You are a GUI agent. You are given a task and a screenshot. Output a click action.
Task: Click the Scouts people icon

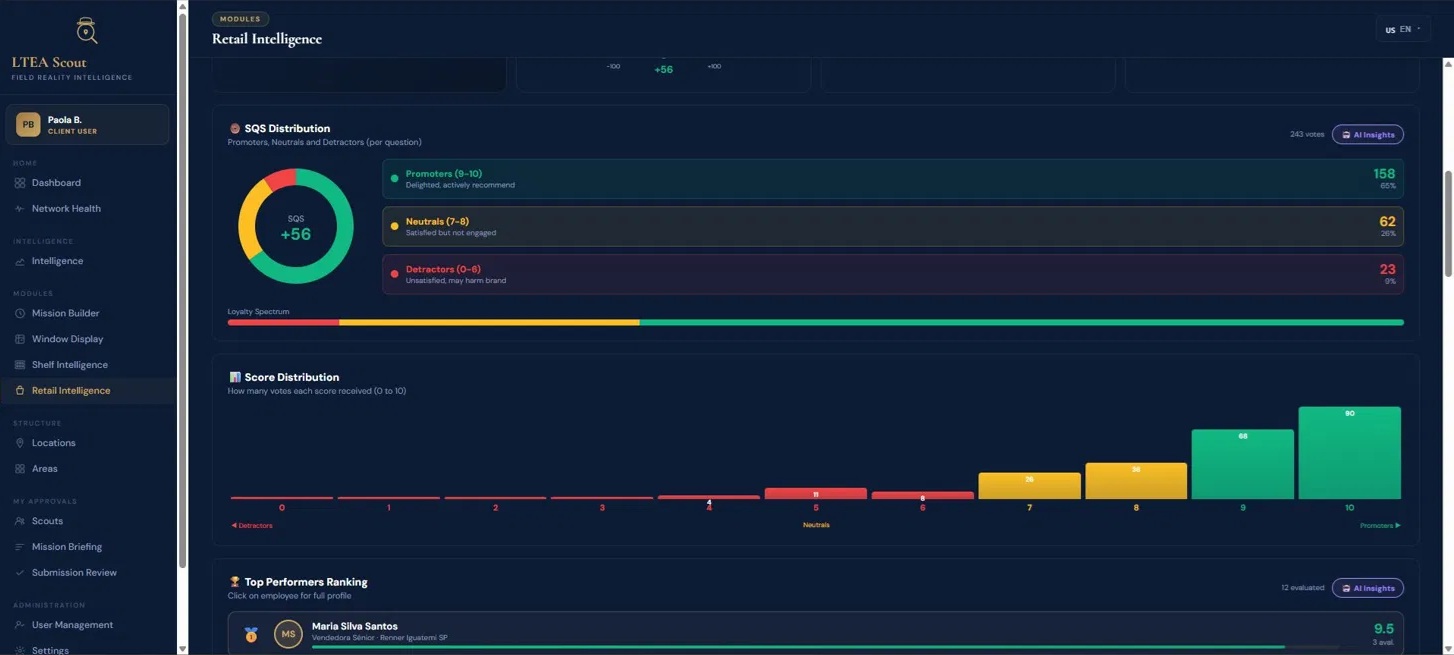tap(20, 521)
